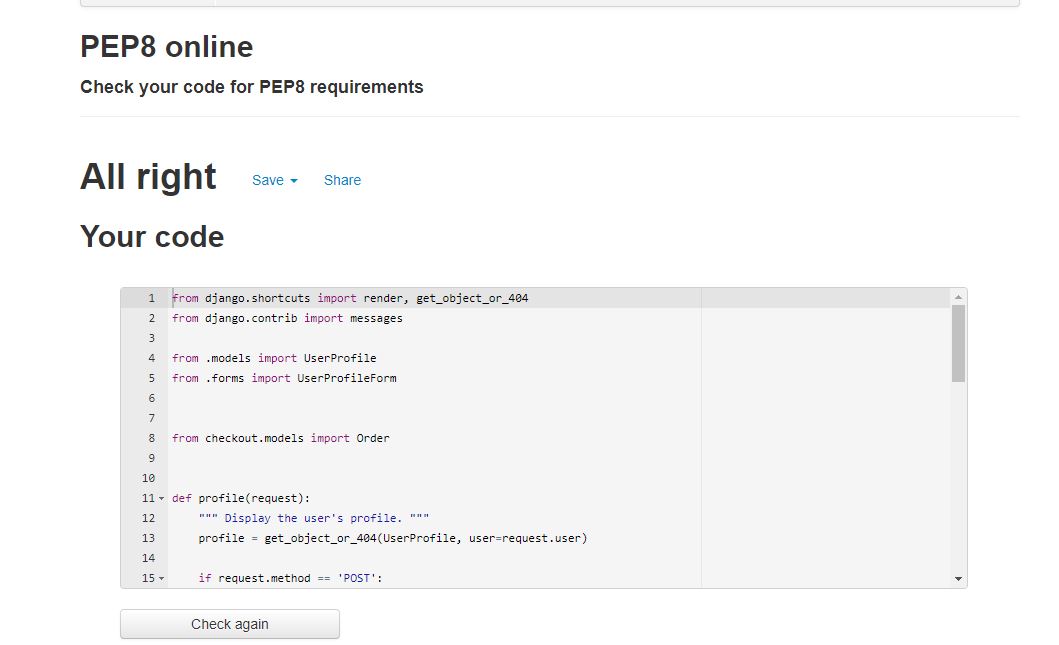Collapse the if request.method block
This screenshot has width=1059, height=645.
163,577
